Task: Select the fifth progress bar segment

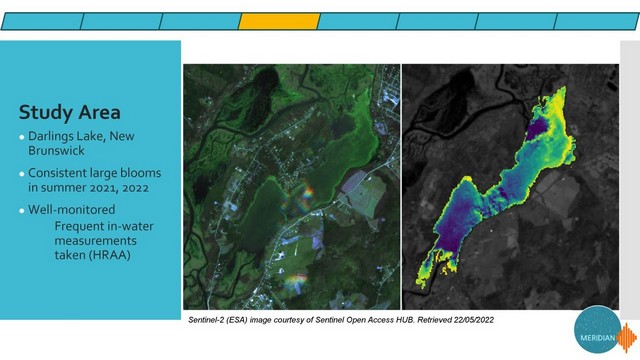Action: (x=358, y=21)
